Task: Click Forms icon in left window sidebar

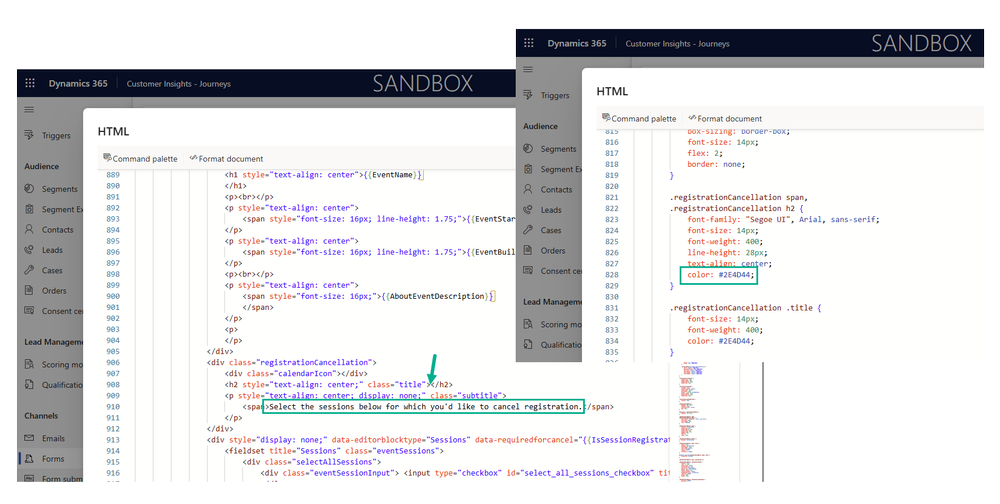Action: [29, 459]
